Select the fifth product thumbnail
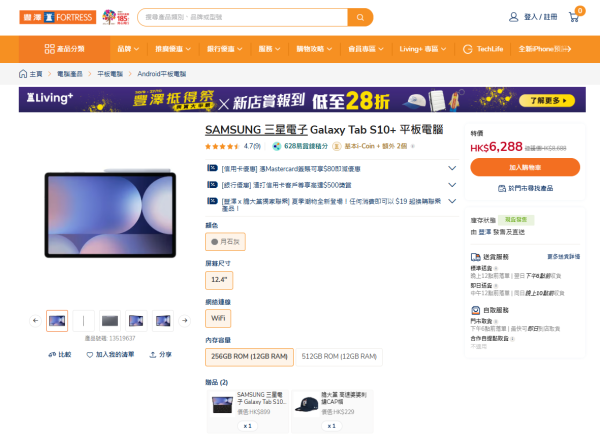 [163, 321]
